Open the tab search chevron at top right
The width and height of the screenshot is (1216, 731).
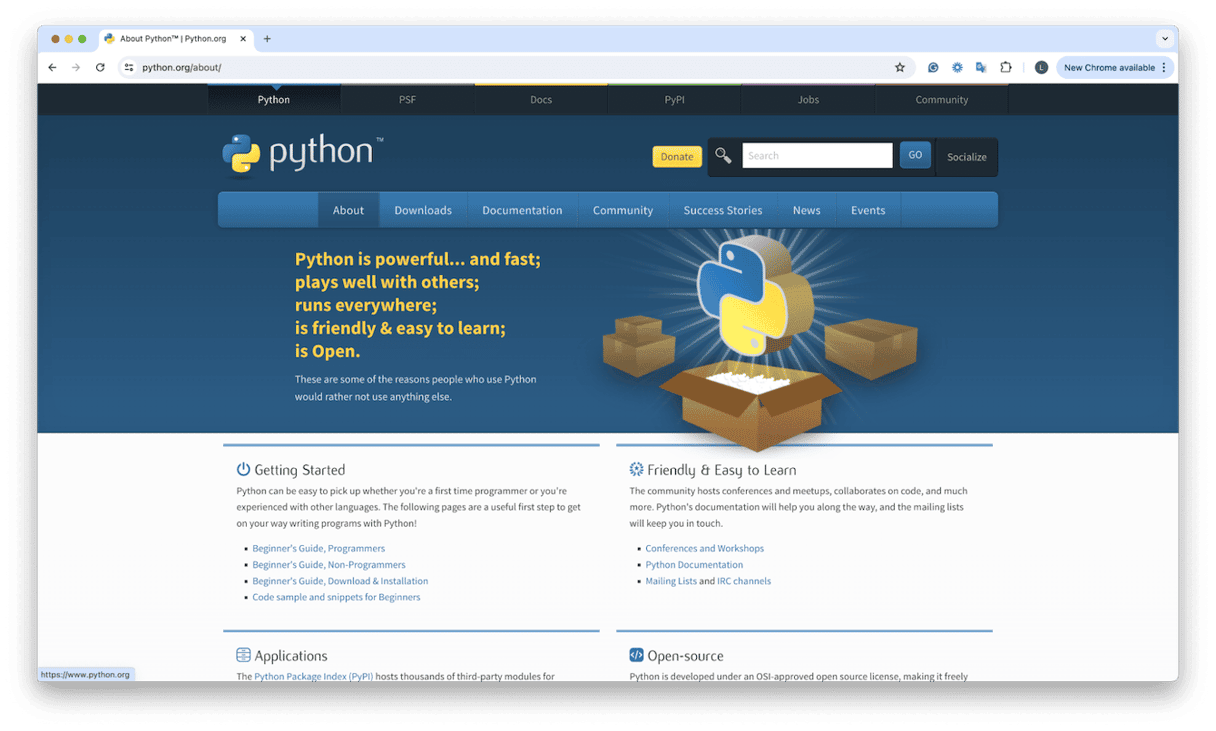(x=1167, y=39)
